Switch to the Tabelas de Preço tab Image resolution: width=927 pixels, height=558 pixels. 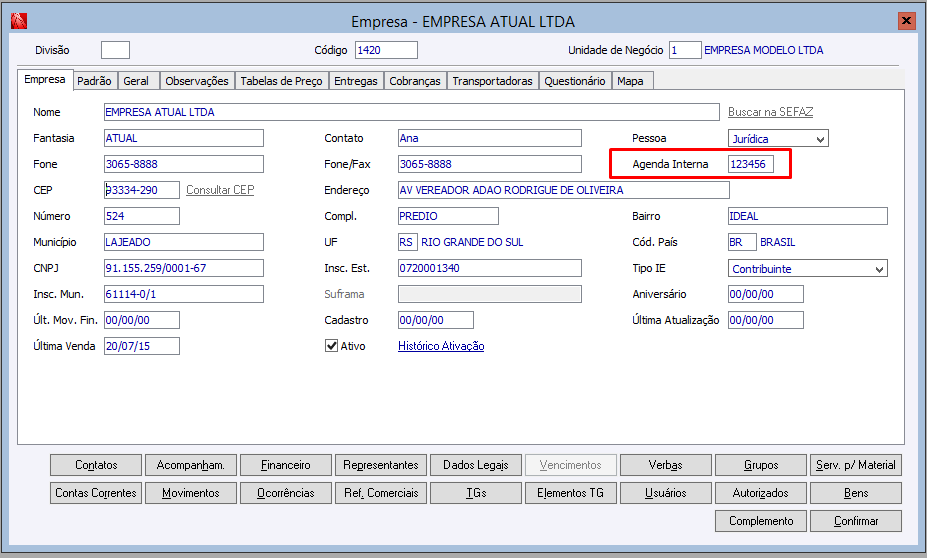click(281, 81)
